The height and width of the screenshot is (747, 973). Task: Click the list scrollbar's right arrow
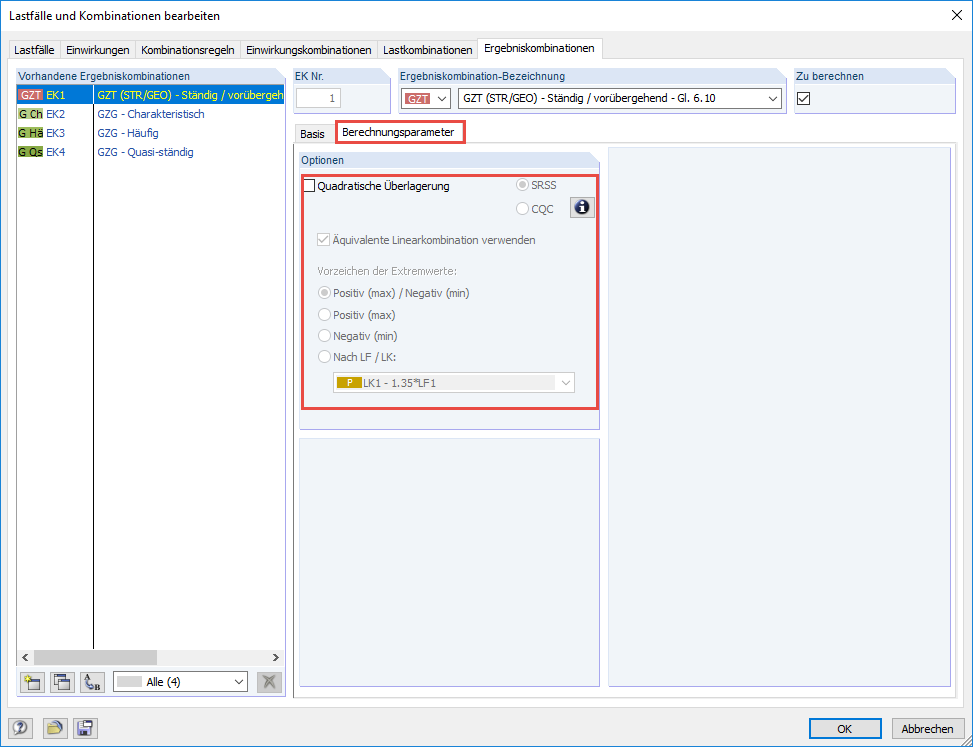[276, 658]
